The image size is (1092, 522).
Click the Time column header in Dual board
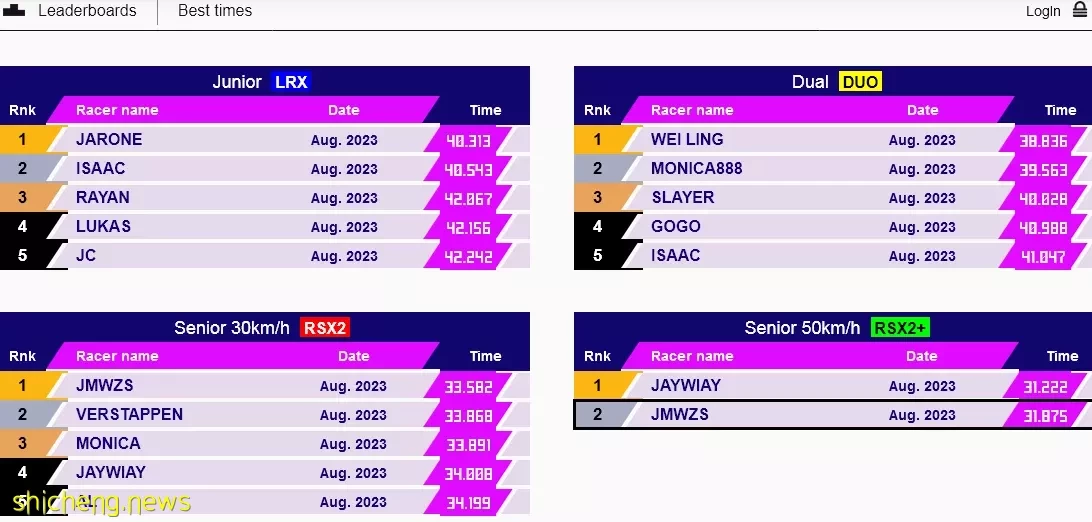coord(1060,110)
